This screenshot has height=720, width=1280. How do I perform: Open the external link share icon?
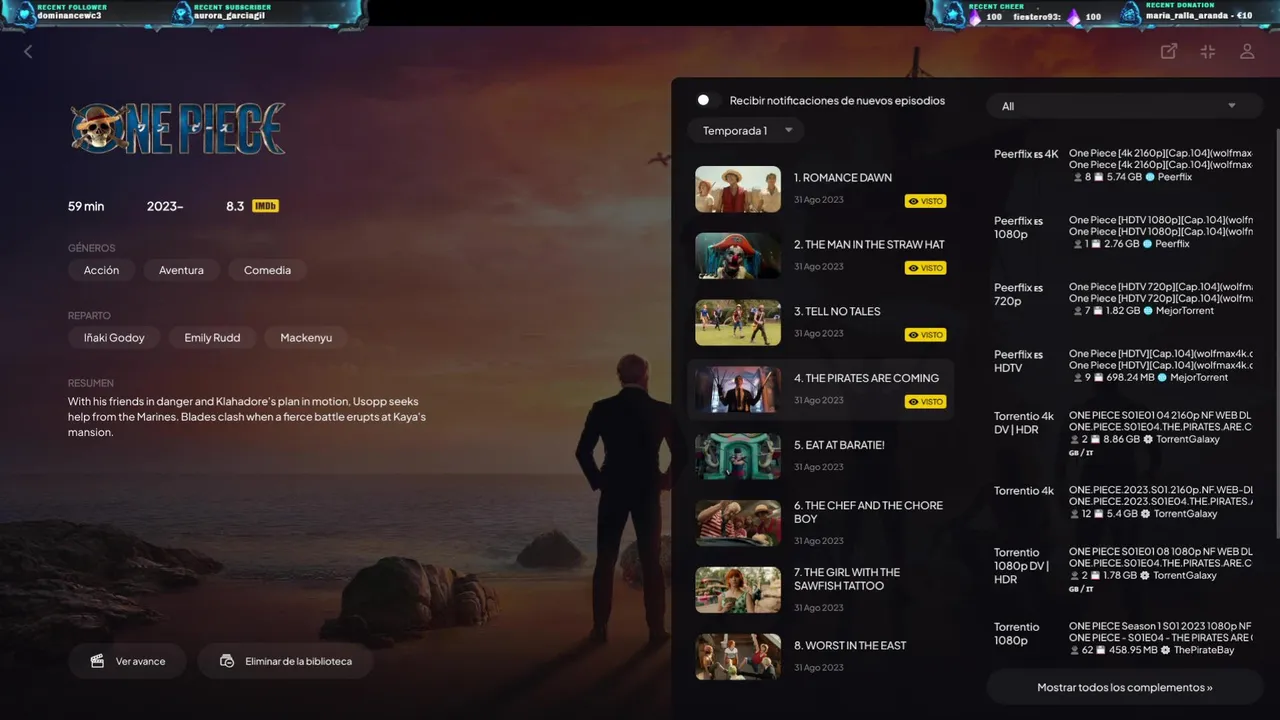click(x=1168, y=51)
